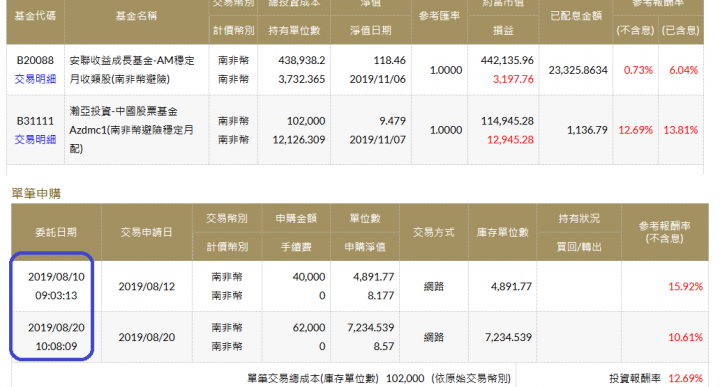Select order date 2019/08/10

point(56,277)
